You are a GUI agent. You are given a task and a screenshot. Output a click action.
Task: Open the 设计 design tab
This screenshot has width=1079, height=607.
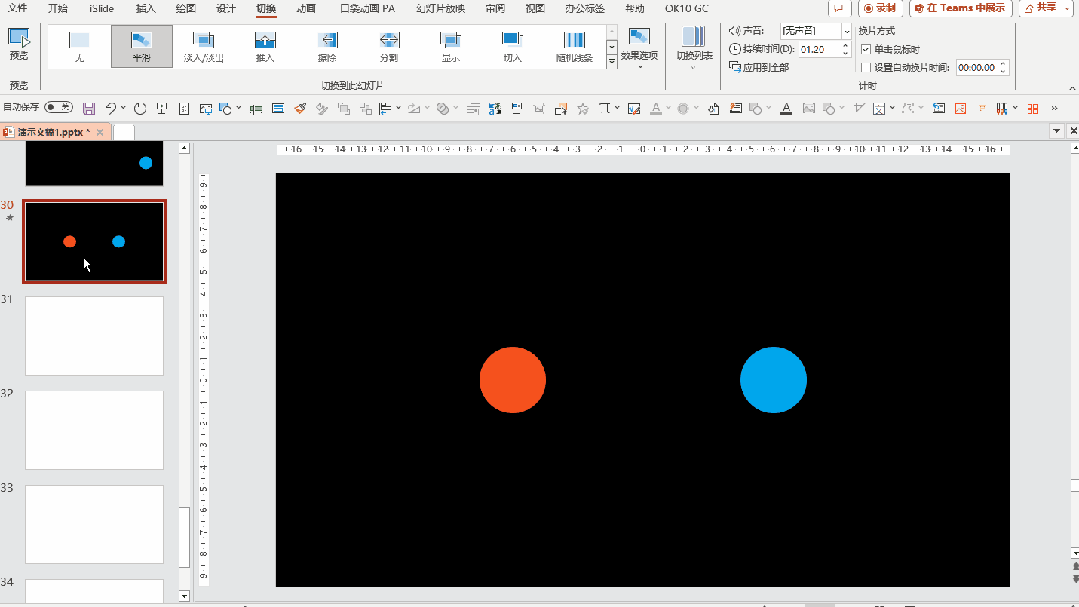pos(226,8)
